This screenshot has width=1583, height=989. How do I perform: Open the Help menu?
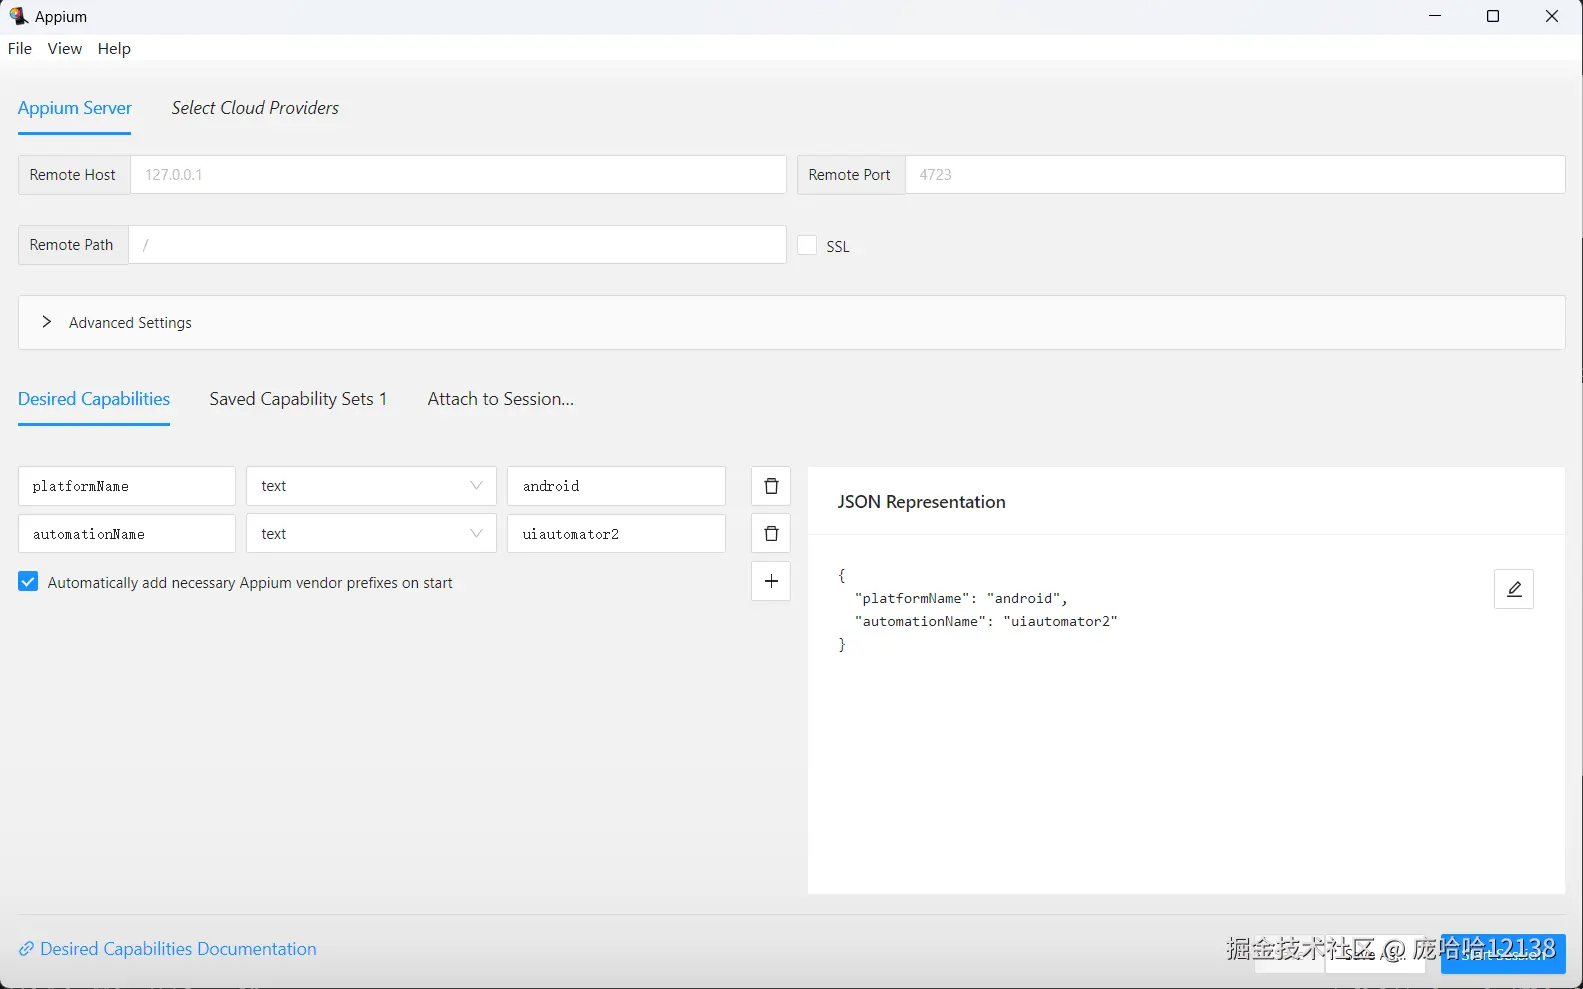click(x=114, y=48)
